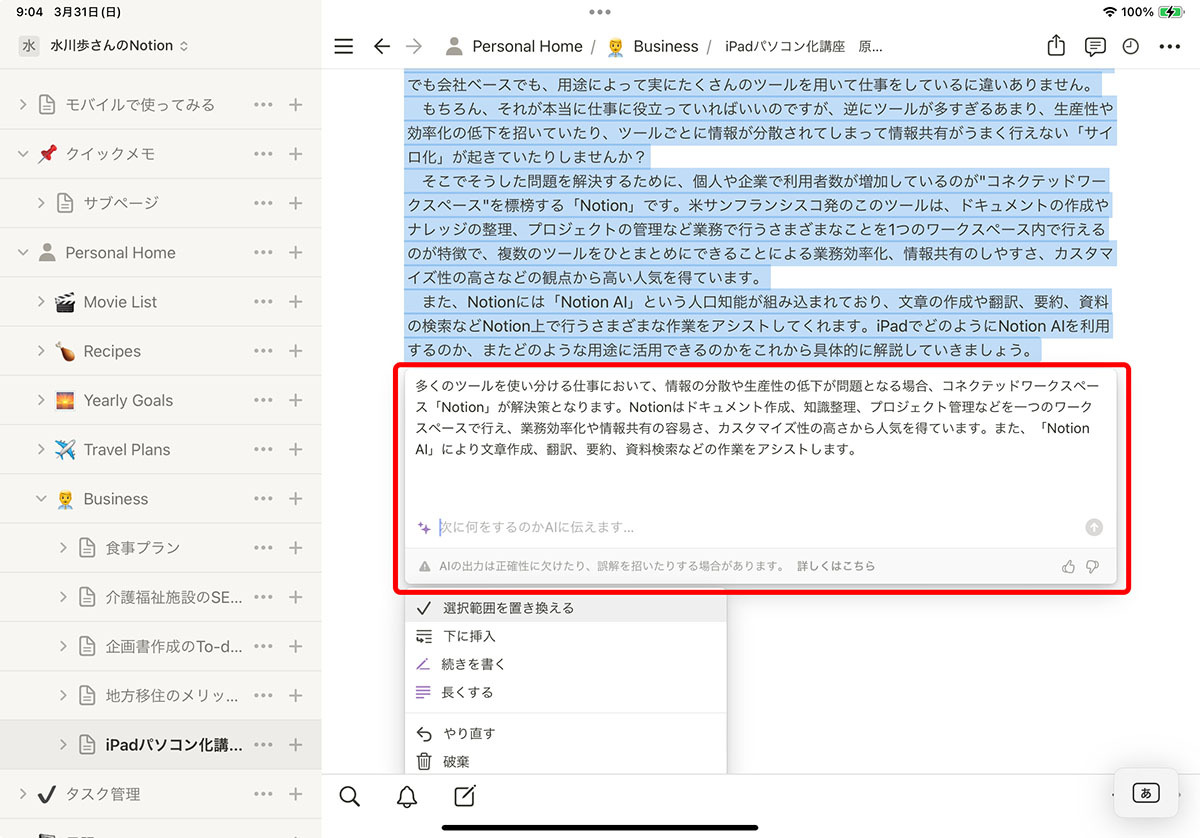Collapse the クイックメモ section
1200x838 pixels.
pos(23,153)
